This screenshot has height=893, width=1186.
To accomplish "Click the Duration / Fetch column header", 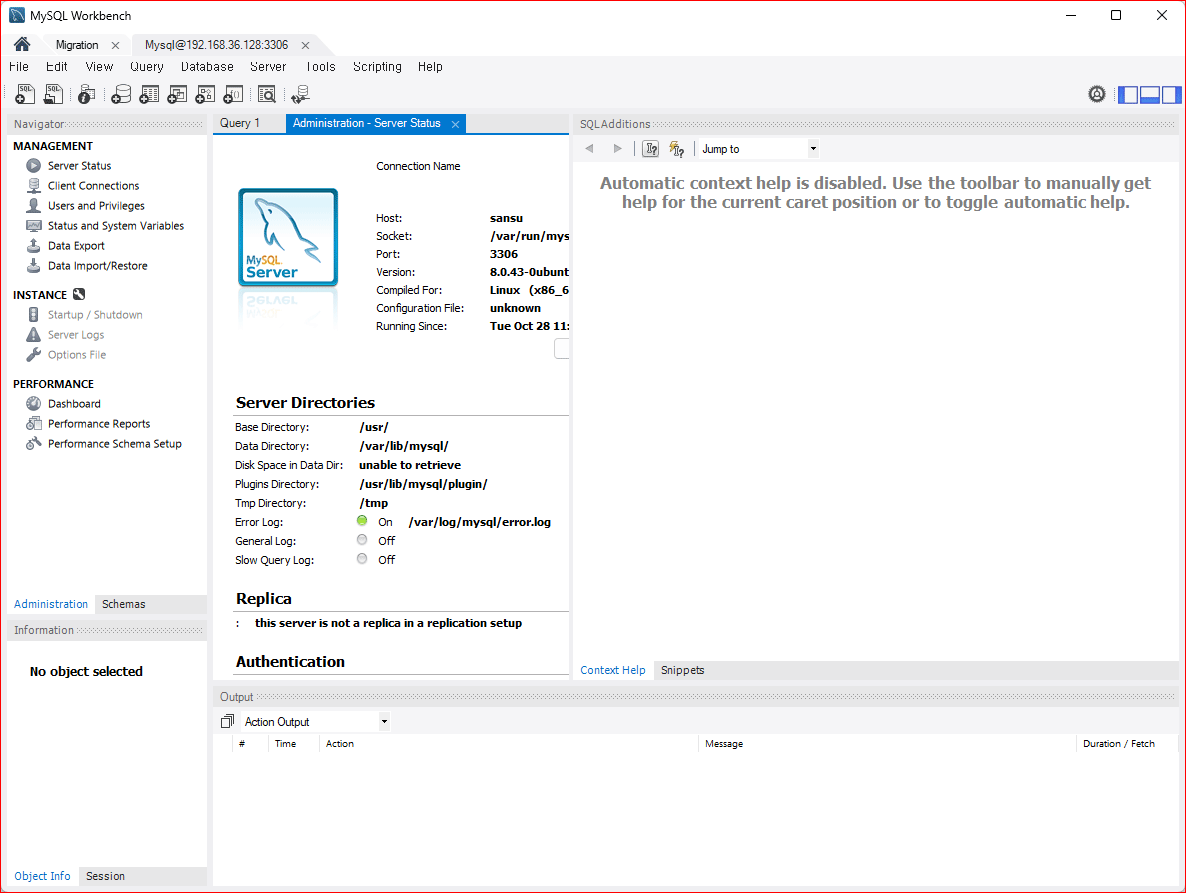I will pos(1119,743).
